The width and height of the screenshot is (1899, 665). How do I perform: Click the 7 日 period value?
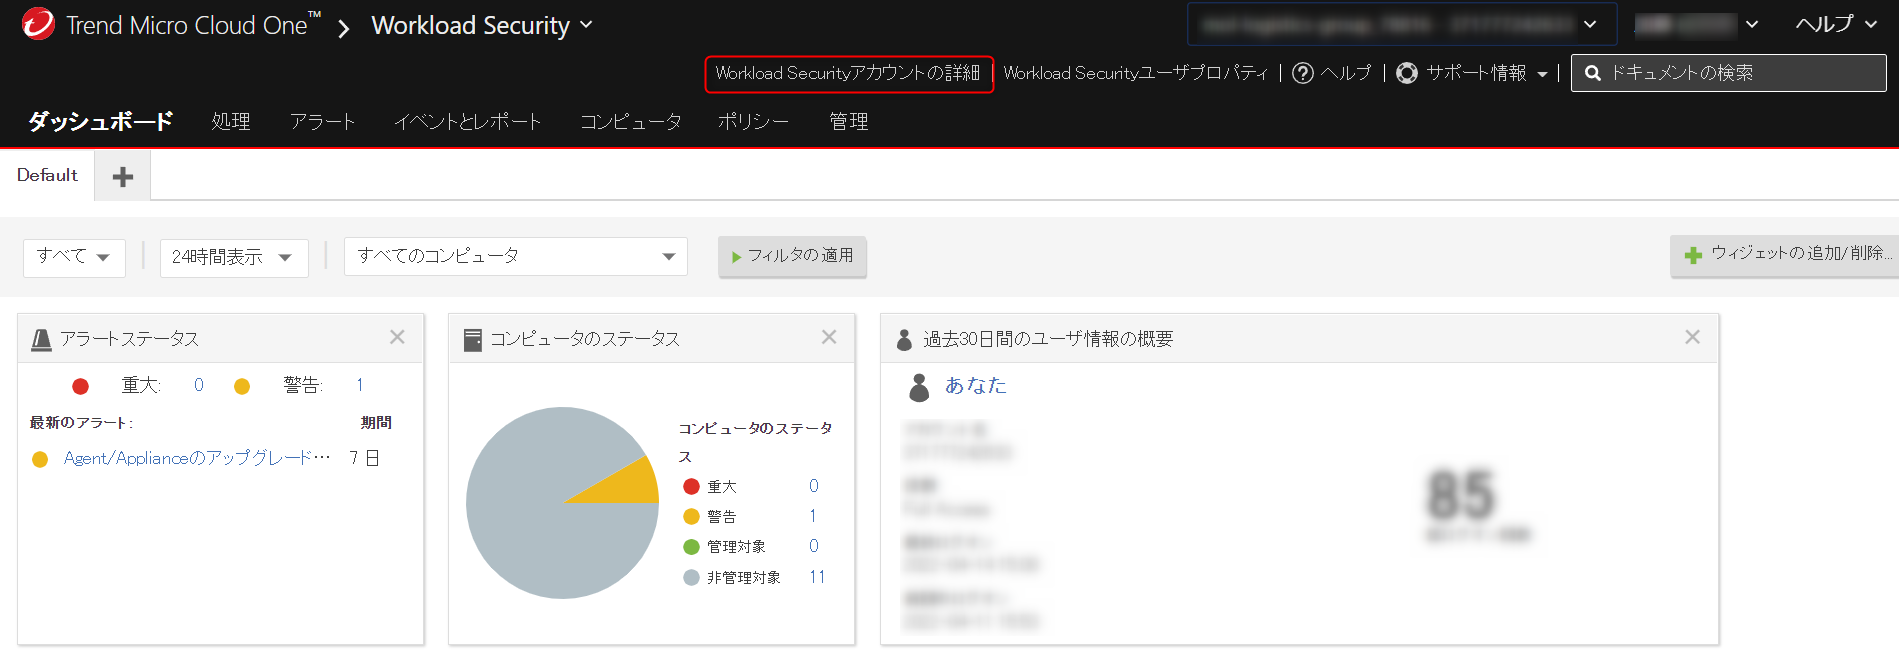[365, 458]
